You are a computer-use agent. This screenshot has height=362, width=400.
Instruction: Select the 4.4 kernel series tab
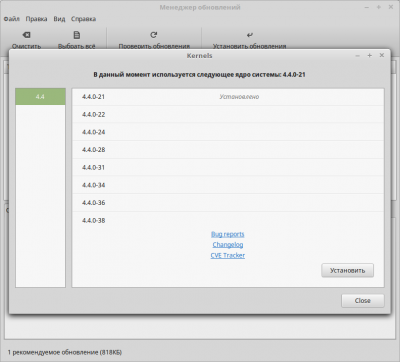pos(40,97)
